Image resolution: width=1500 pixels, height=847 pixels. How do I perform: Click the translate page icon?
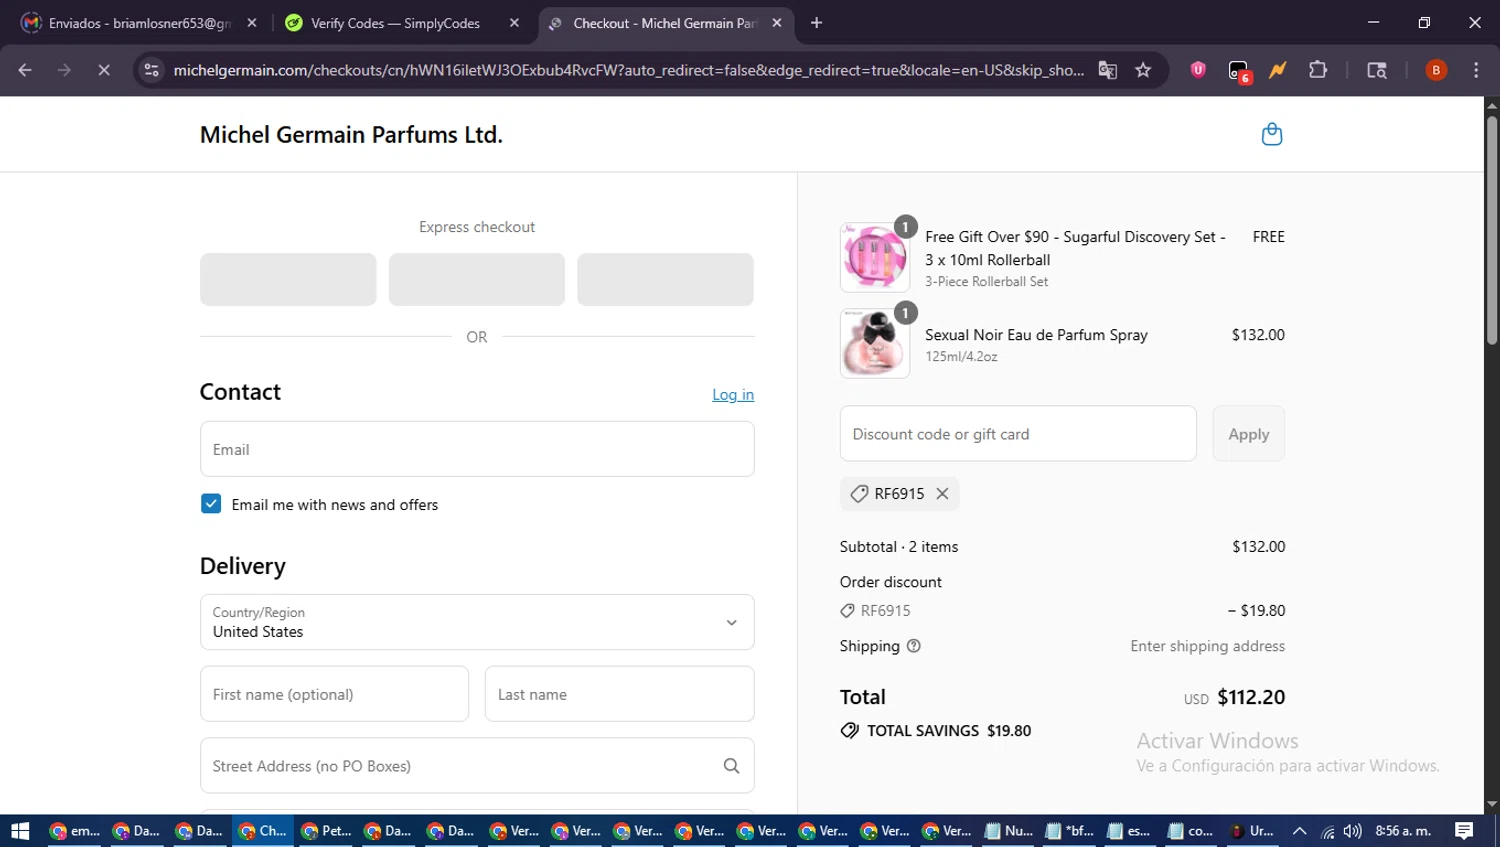[1107, 70]
